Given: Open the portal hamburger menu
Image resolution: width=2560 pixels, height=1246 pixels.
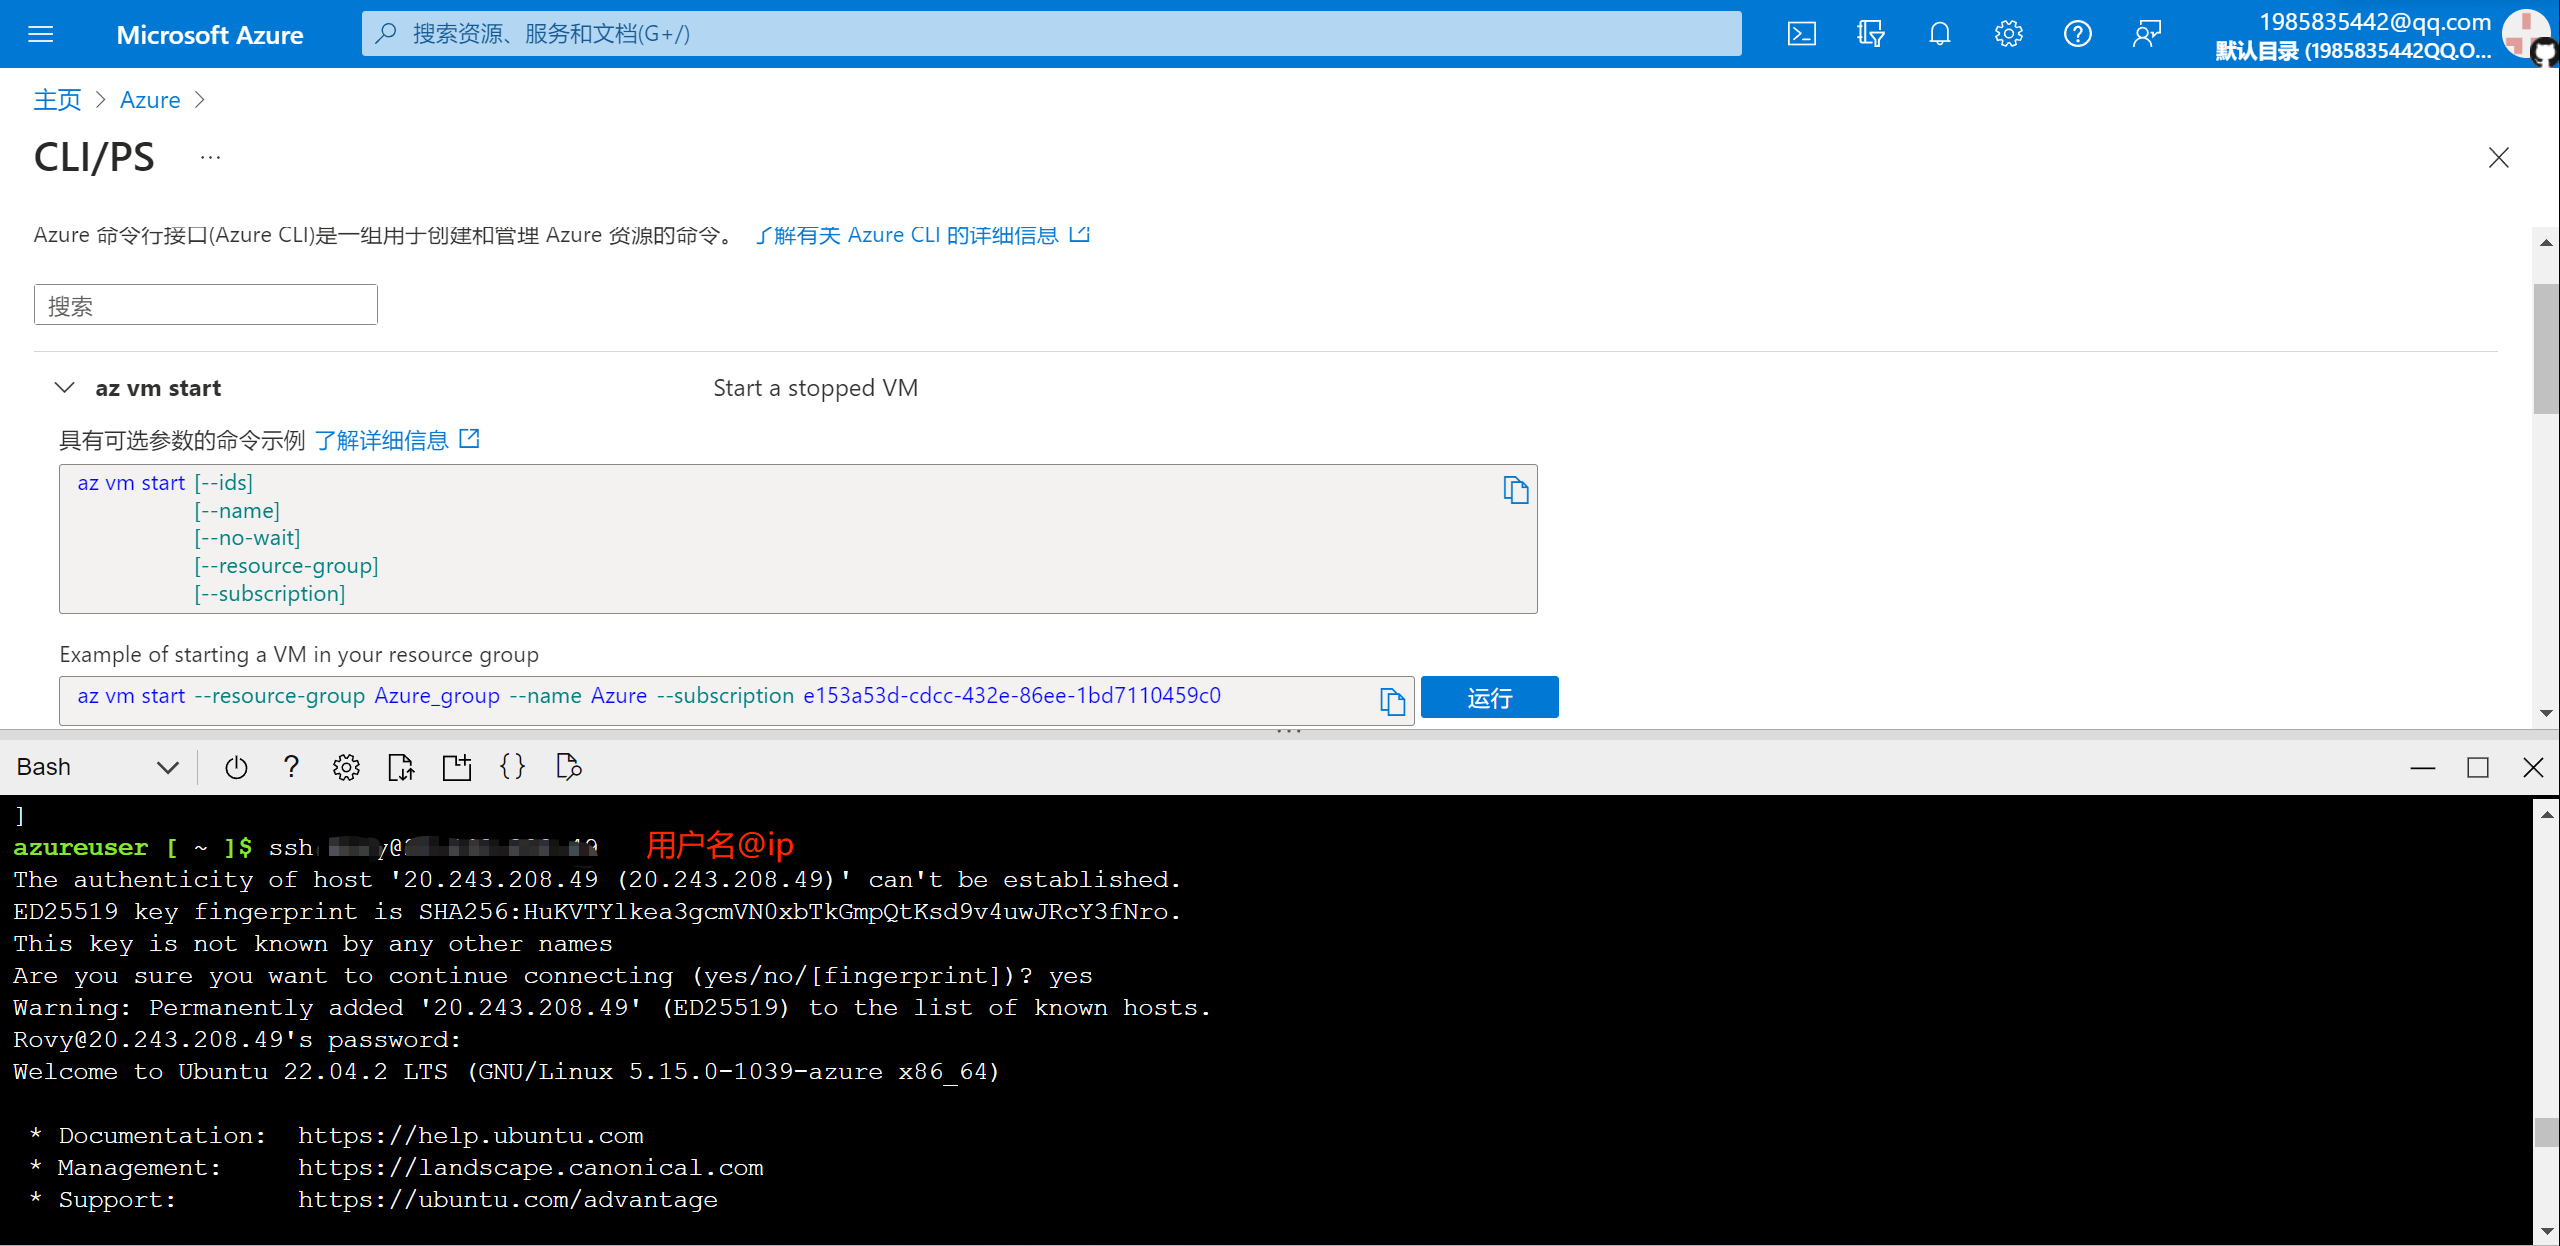Looking at the screenshot, I should pyautogui.click(x=41, y=34).
